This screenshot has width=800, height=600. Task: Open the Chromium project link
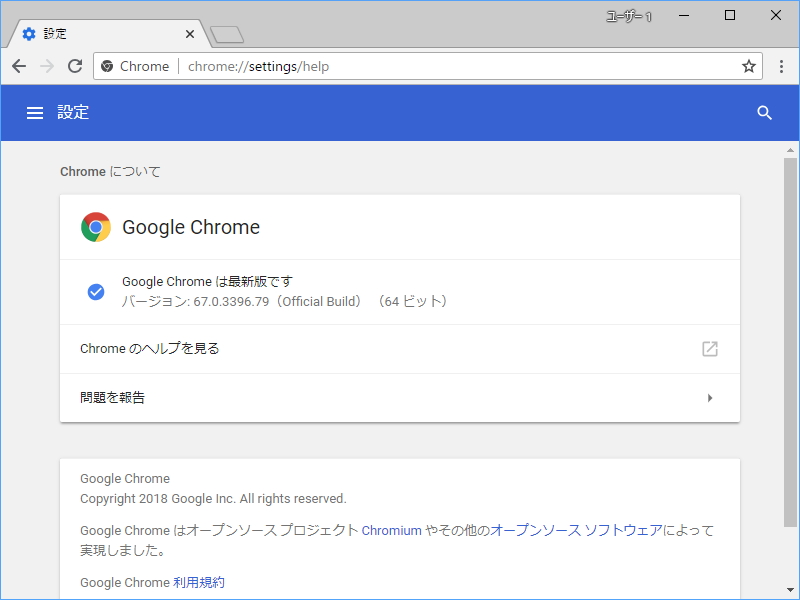392,530
